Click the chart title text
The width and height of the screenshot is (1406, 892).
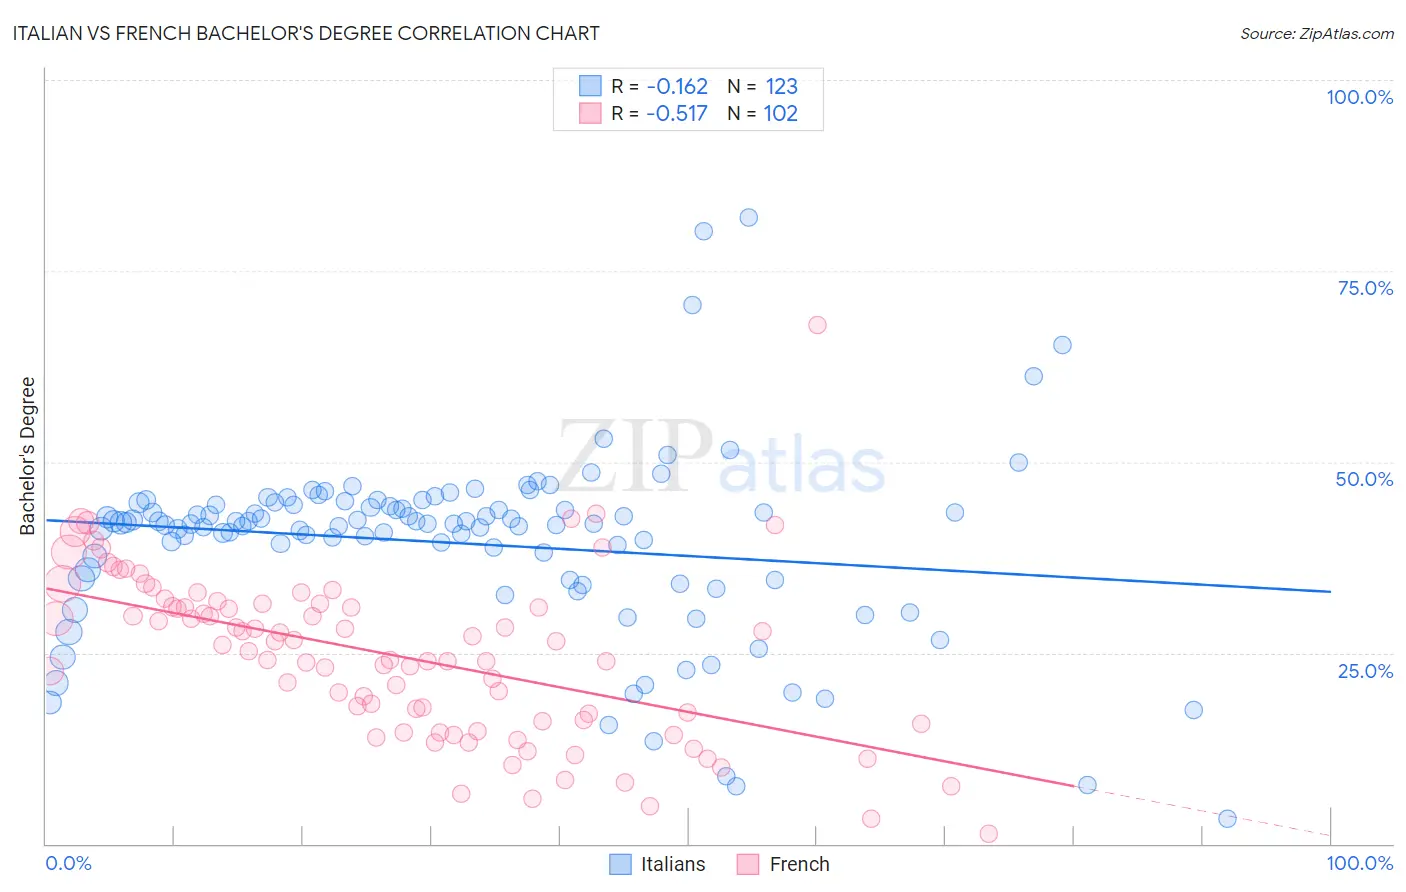click(x=306, y=33)
